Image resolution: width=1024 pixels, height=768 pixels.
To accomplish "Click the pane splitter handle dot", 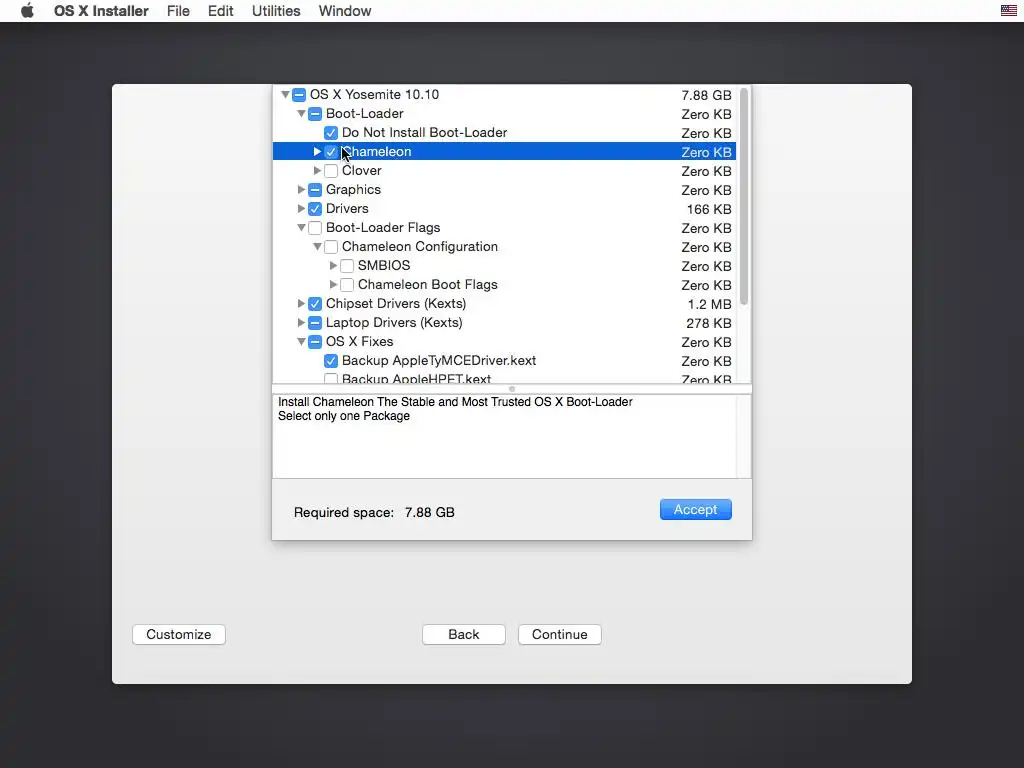I will [x=512, y=389].
